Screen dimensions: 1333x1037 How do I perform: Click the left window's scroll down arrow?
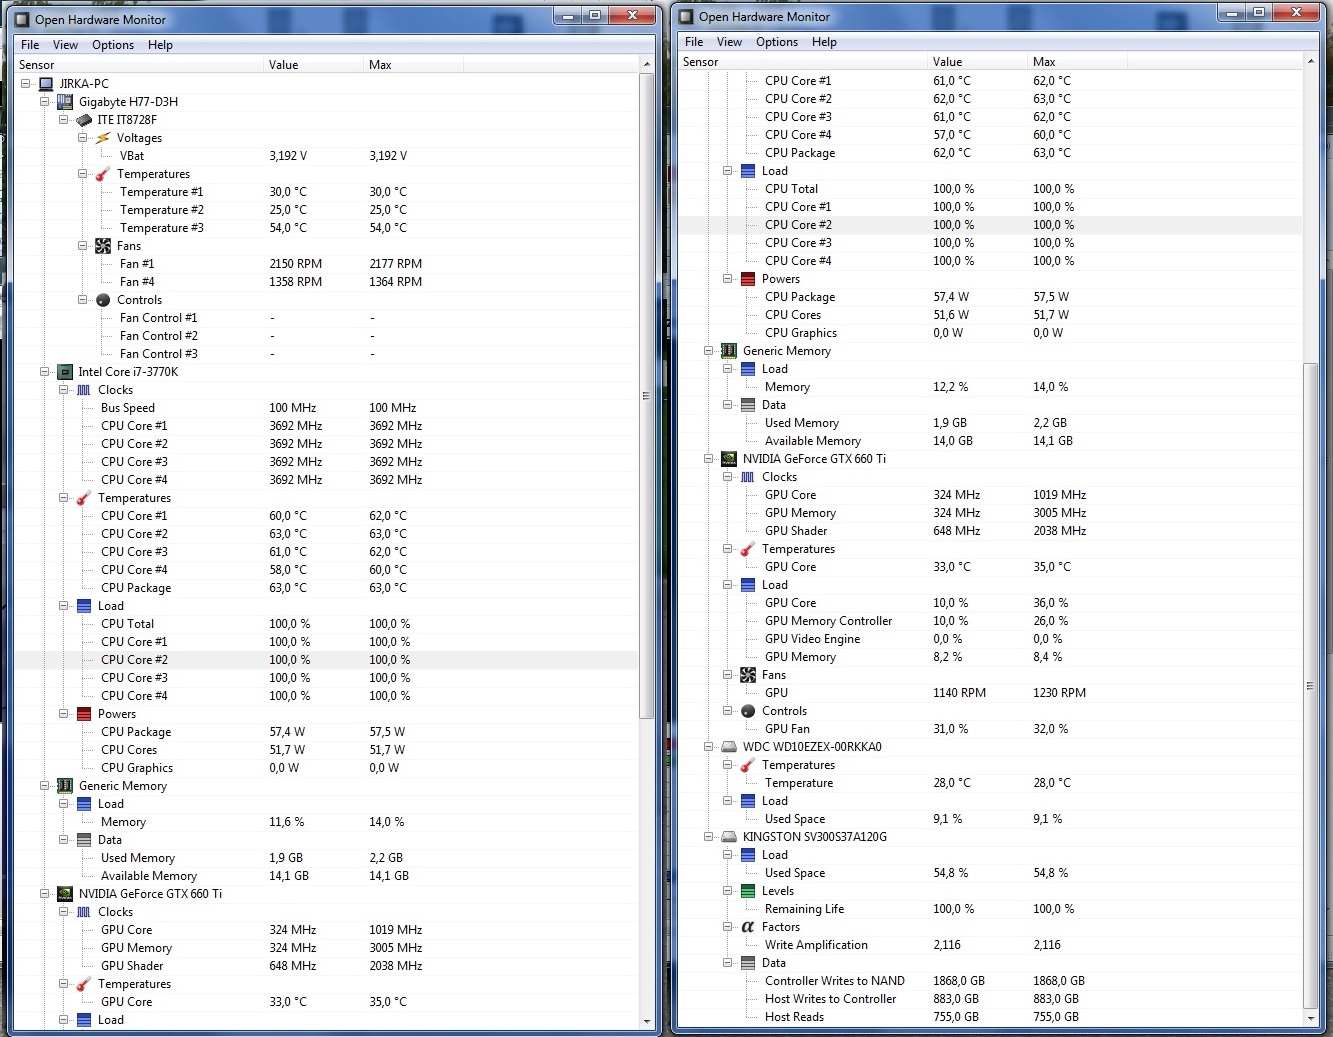point(646,1021)
